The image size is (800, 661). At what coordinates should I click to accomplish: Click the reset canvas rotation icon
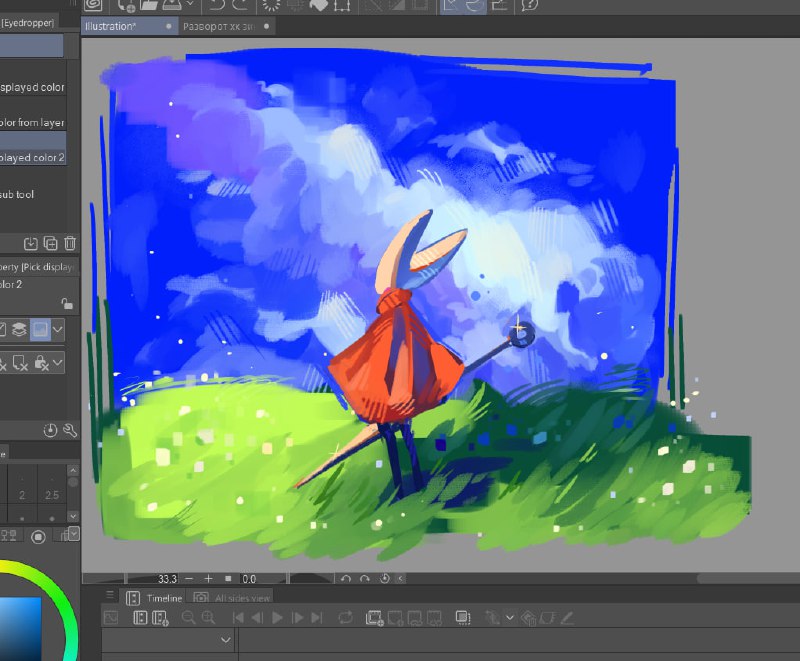385,578
